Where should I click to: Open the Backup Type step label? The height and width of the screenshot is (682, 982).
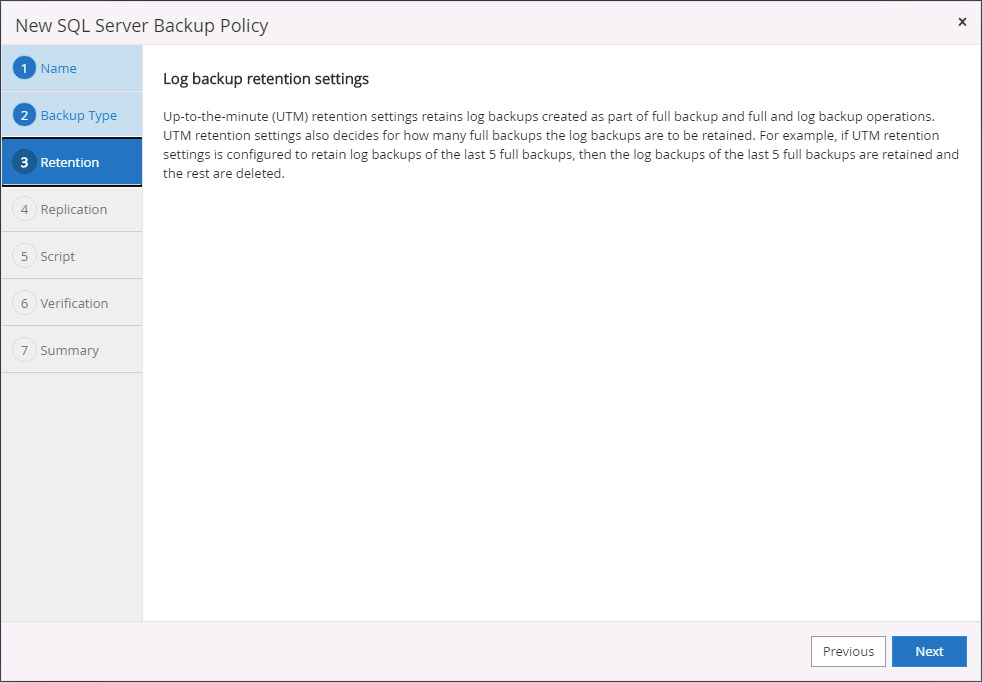click(79, 116)
